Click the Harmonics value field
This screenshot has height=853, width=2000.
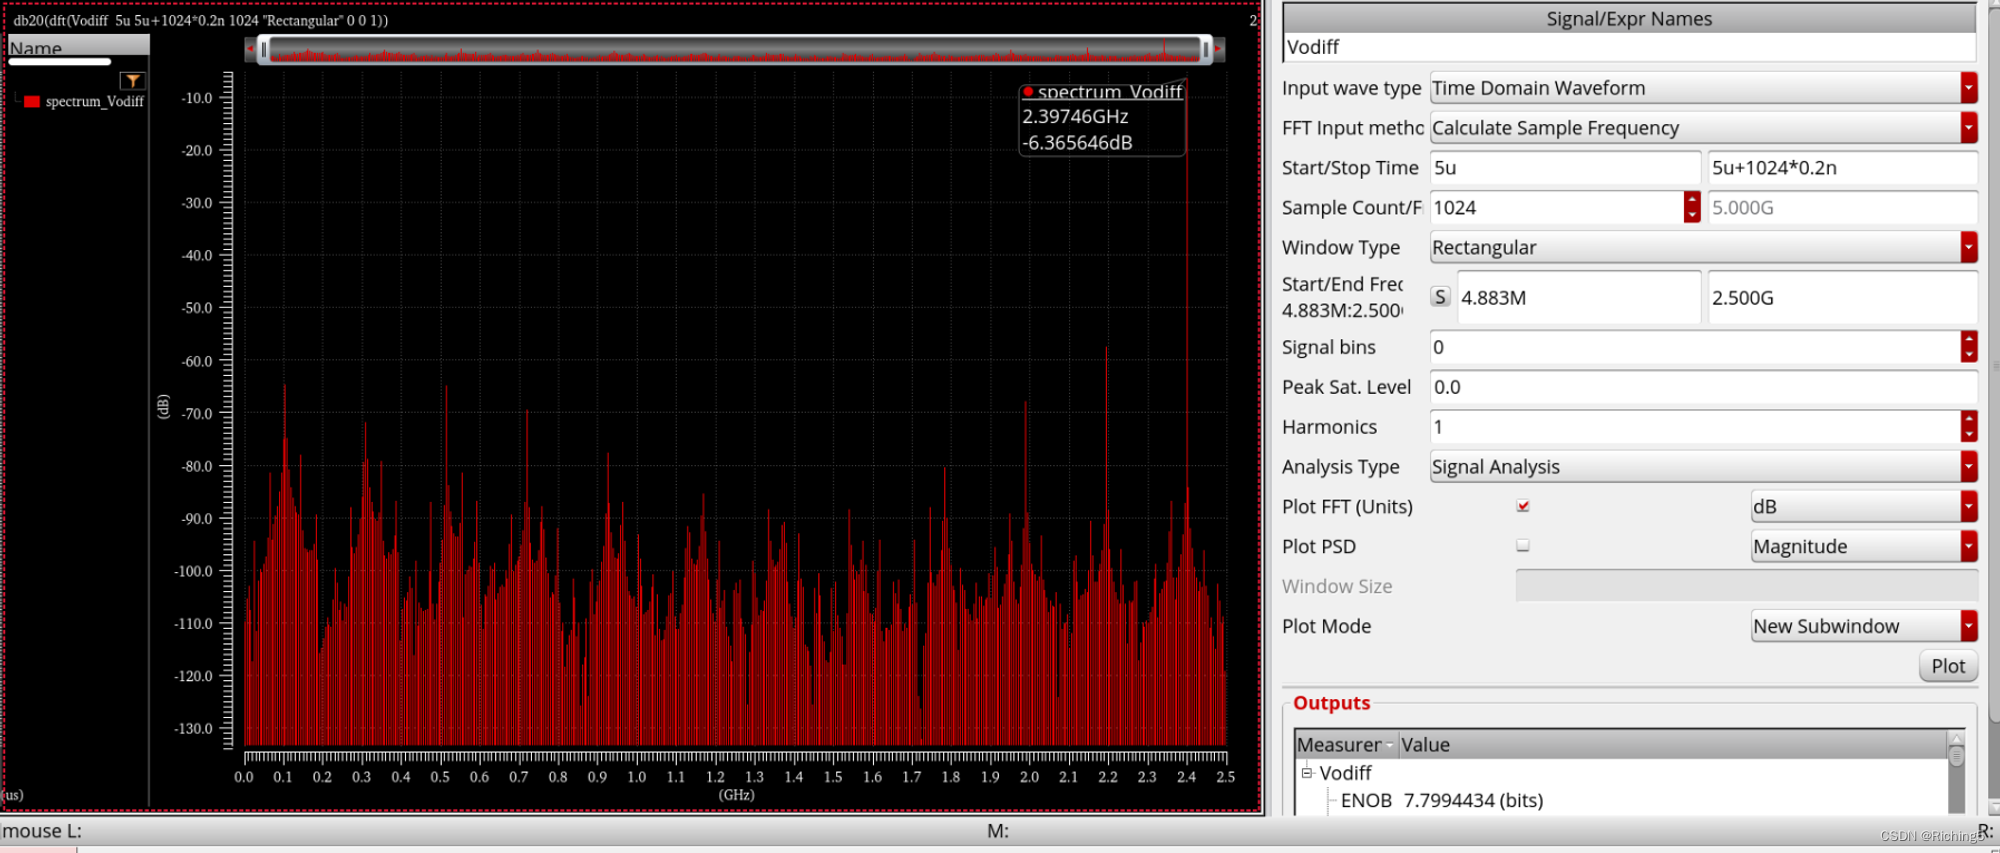coord(1696,427)
